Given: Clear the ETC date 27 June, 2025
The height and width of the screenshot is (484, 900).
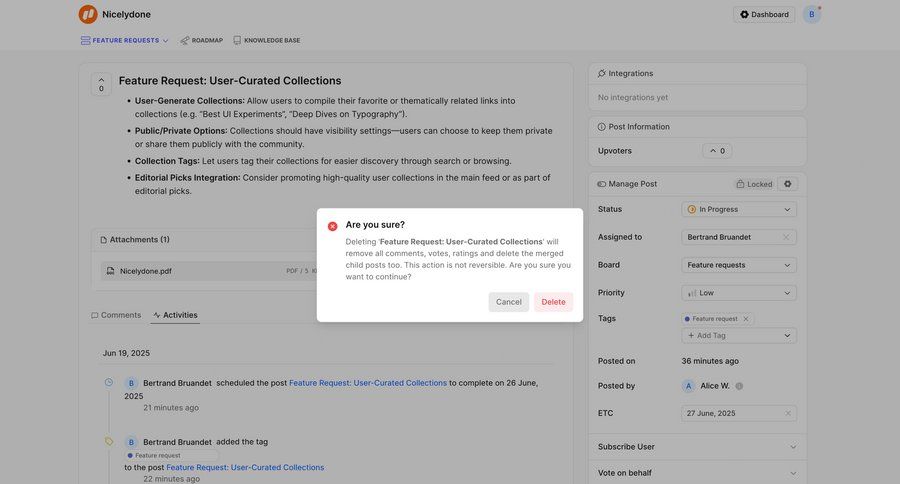Looking at the screenshot, I should 788,413.
